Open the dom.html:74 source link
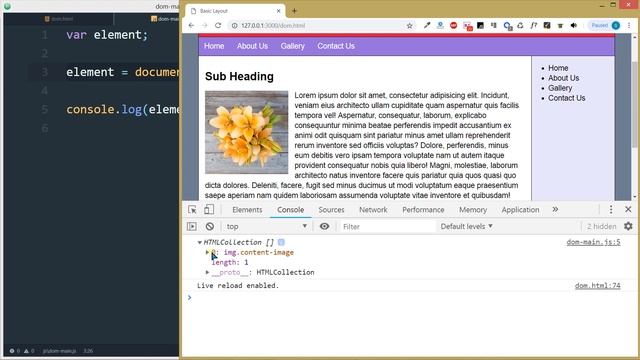640x360 pixels. (x=598, y=286)
